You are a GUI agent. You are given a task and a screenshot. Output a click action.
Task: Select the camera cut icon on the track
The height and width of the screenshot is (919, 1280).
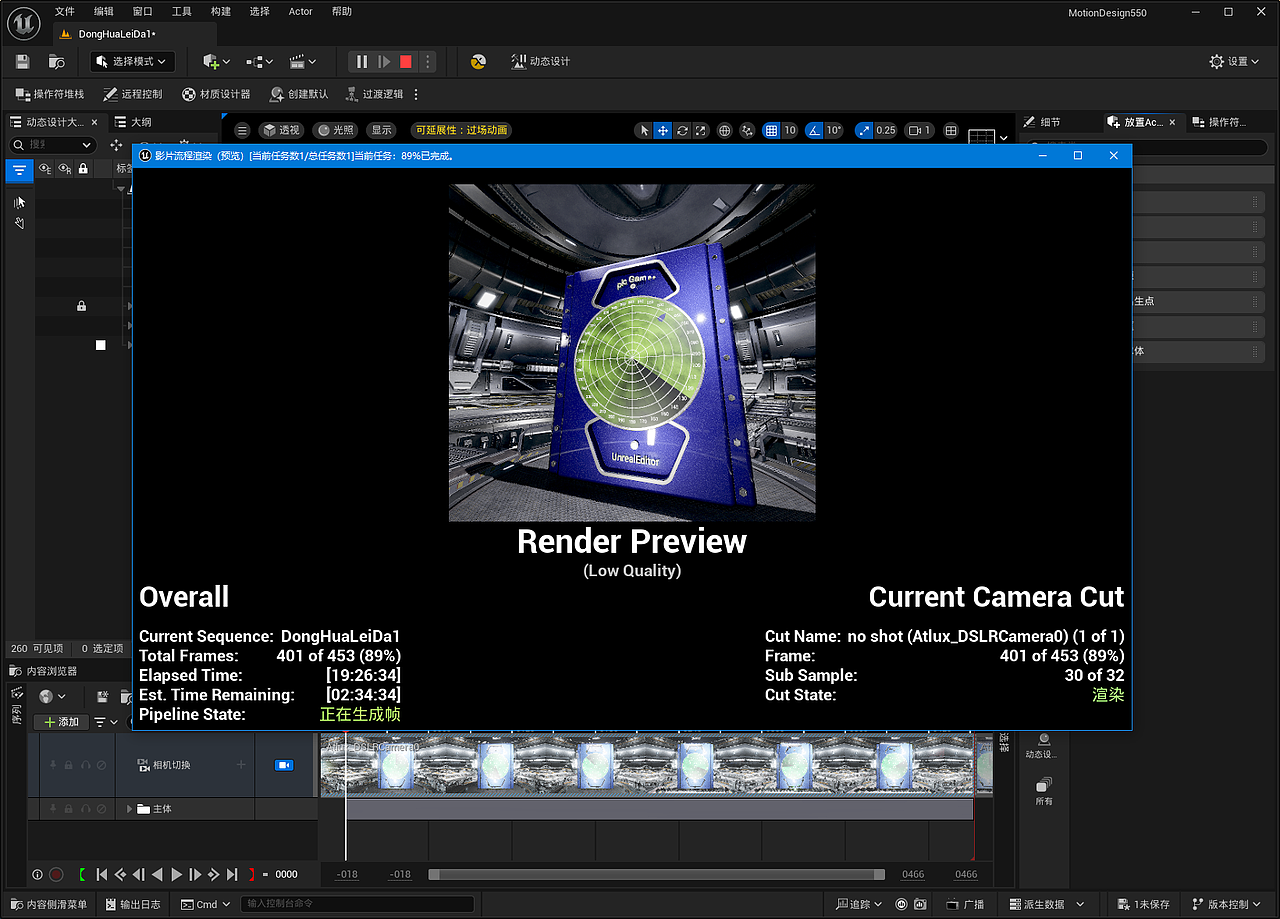(283, 764)
